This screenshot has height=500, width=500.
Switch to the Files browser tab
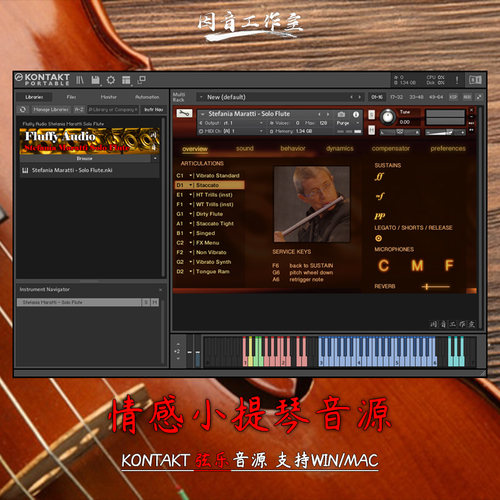[71, 97]
